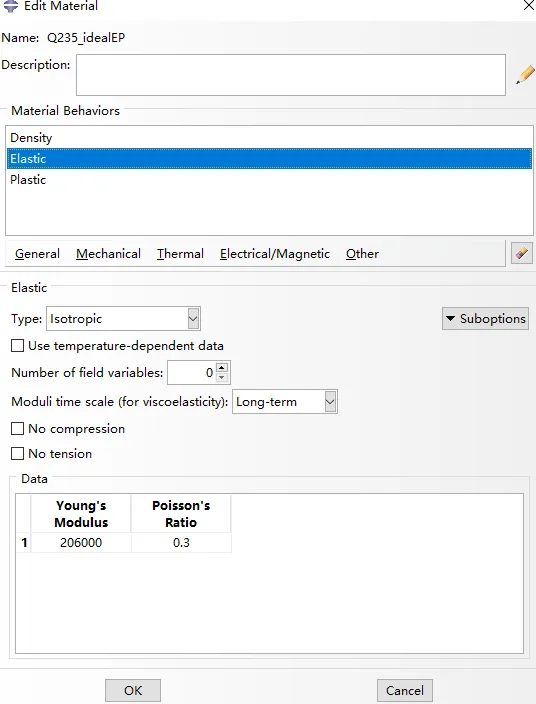Open the Moduli time scale Long-term dropdown
The image size is (536, 704).
tap(285, 402)
